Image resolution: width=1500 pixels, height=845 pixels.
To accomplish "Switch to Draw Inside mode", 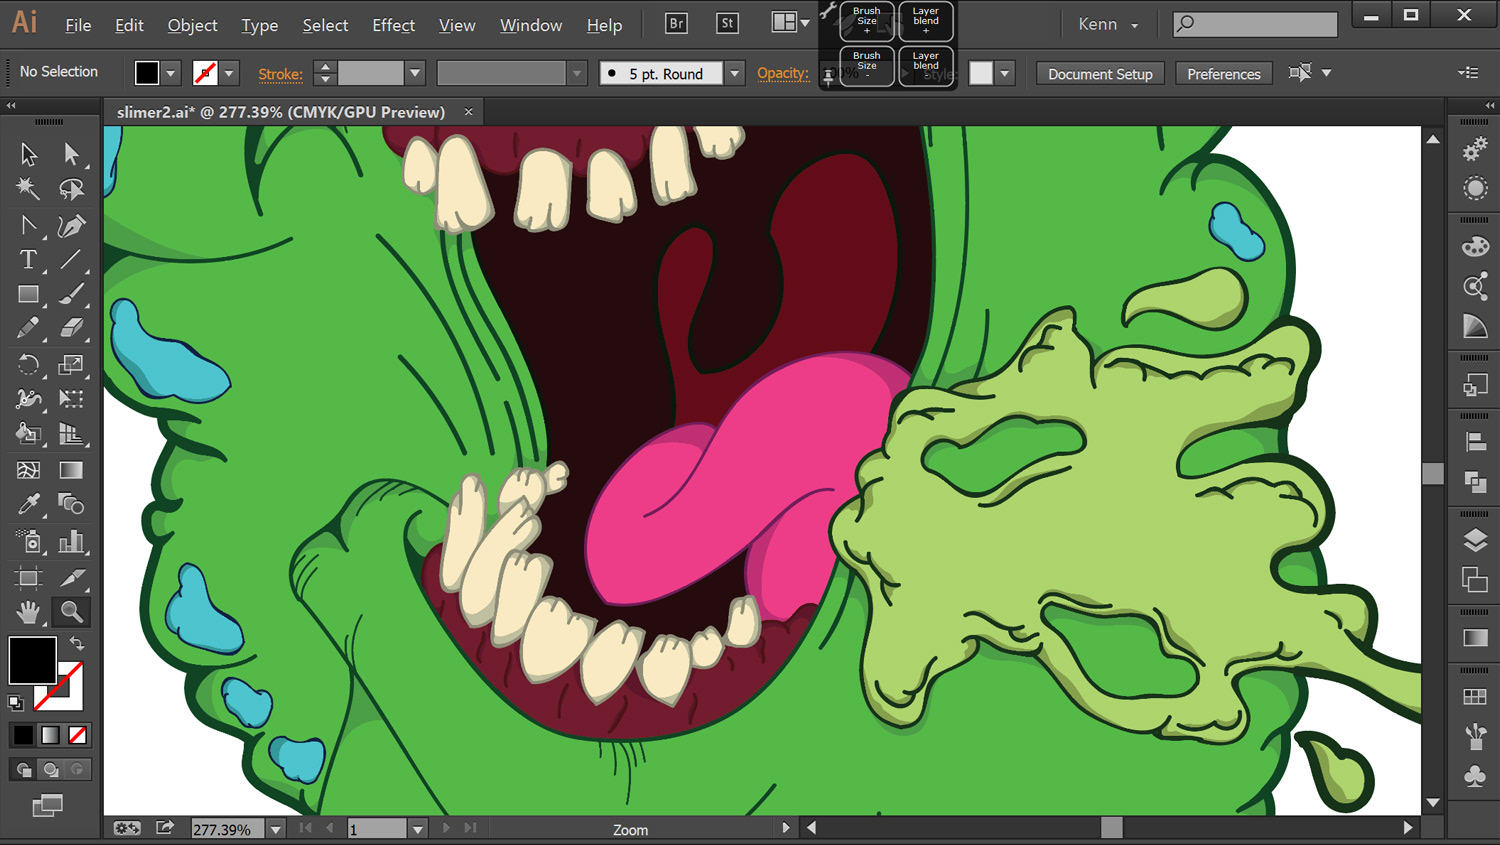I will pos(77,769).
